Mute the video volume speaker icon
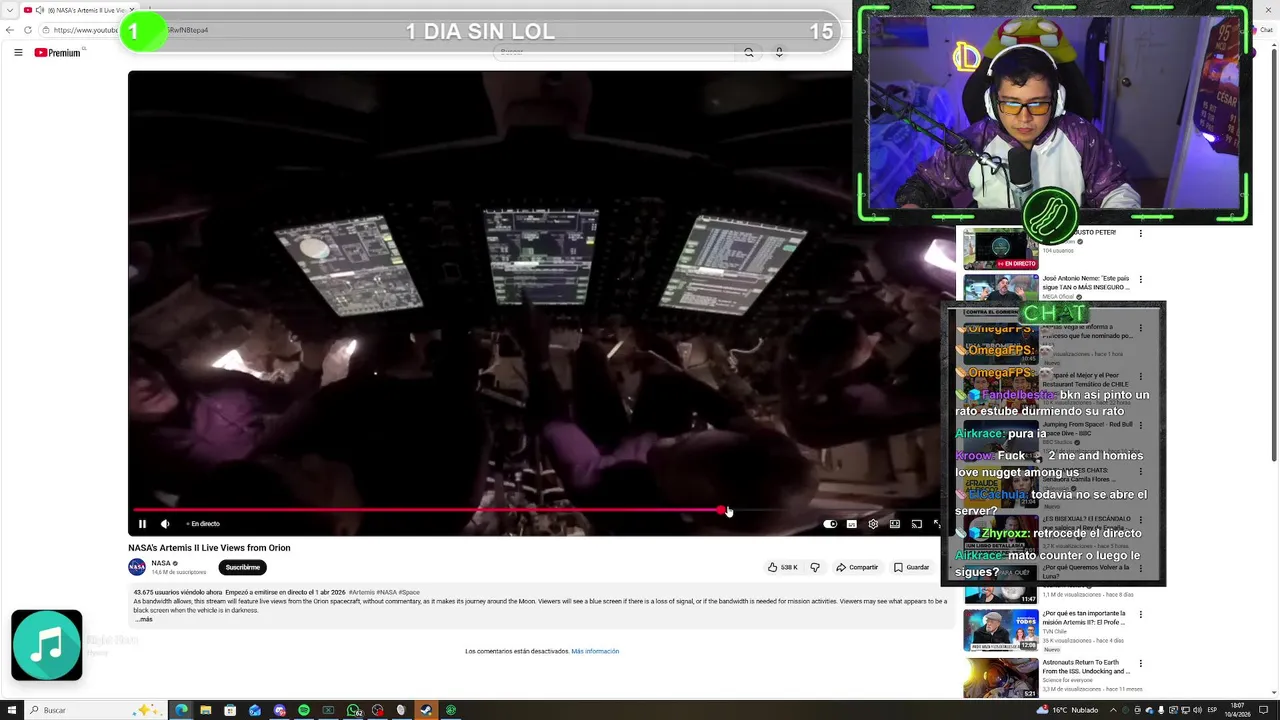This screenshot has height=720, width=1280. click(x=165, y=524)
